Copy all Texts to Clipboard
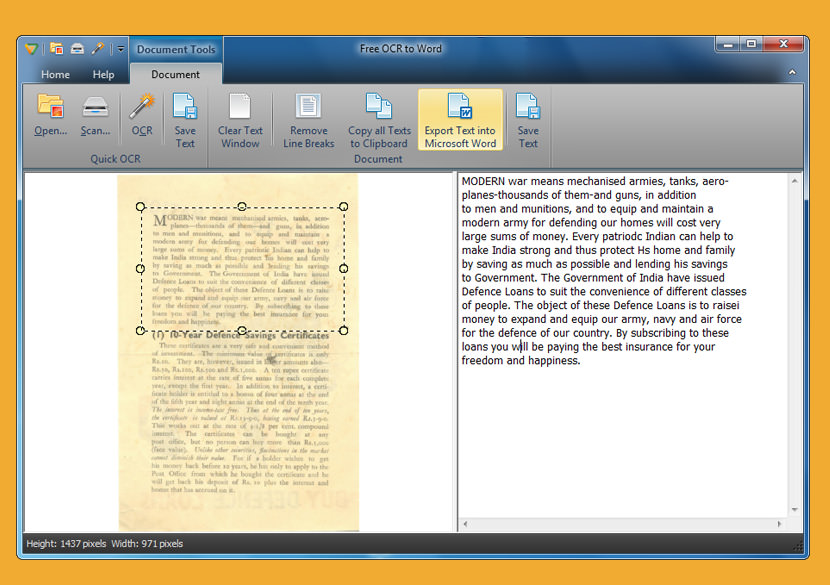This screenshot has height=585, width=830. pyautogui.click(x=379, y=121)
